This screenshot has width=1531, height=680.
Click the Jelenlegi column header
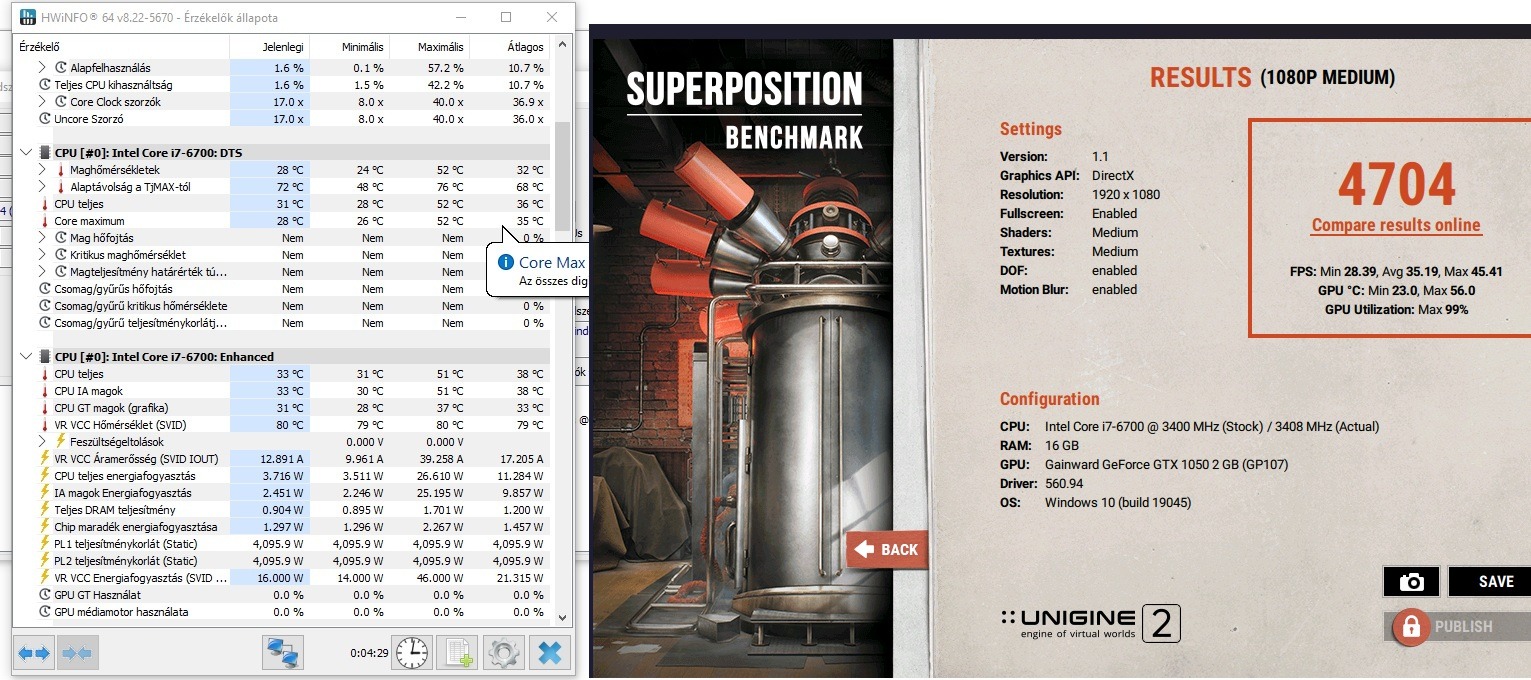click(x=269, y=47)
